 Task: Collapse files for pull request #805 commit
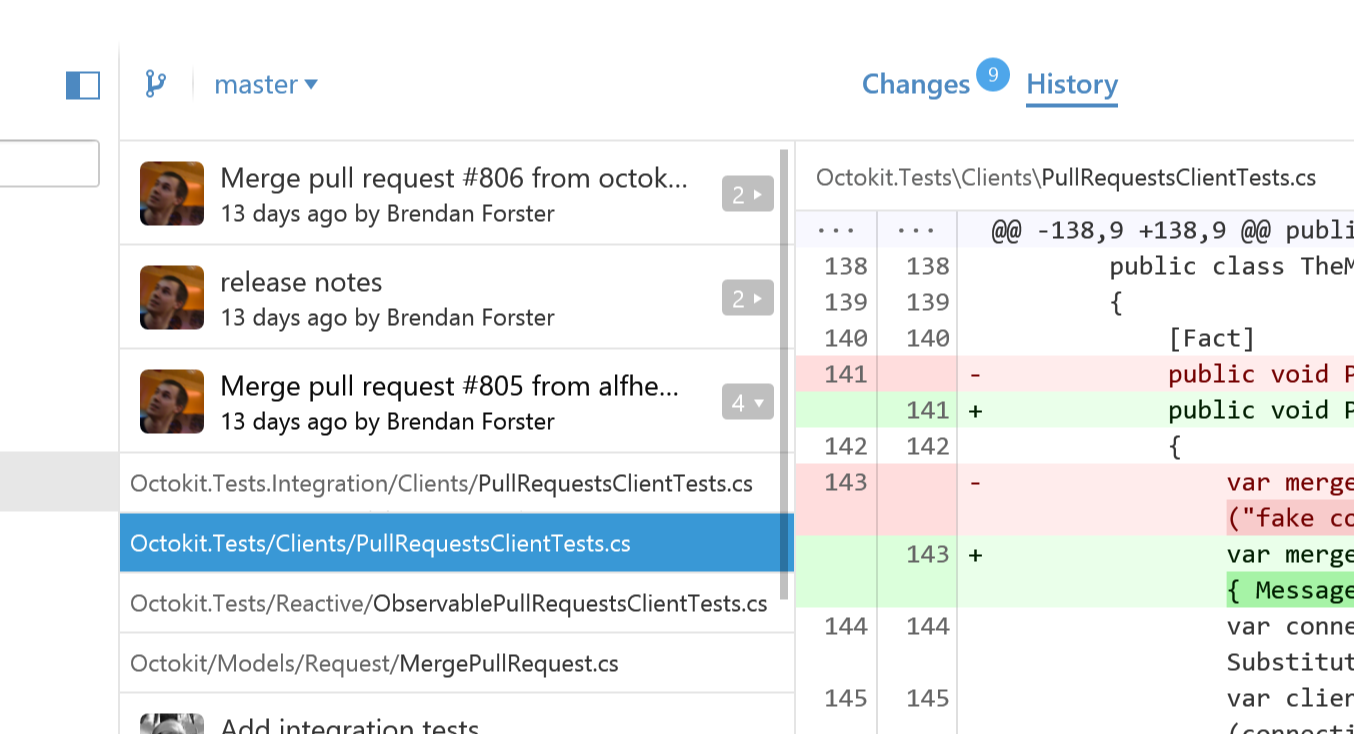pyautogui.click(x=748, y=402)
